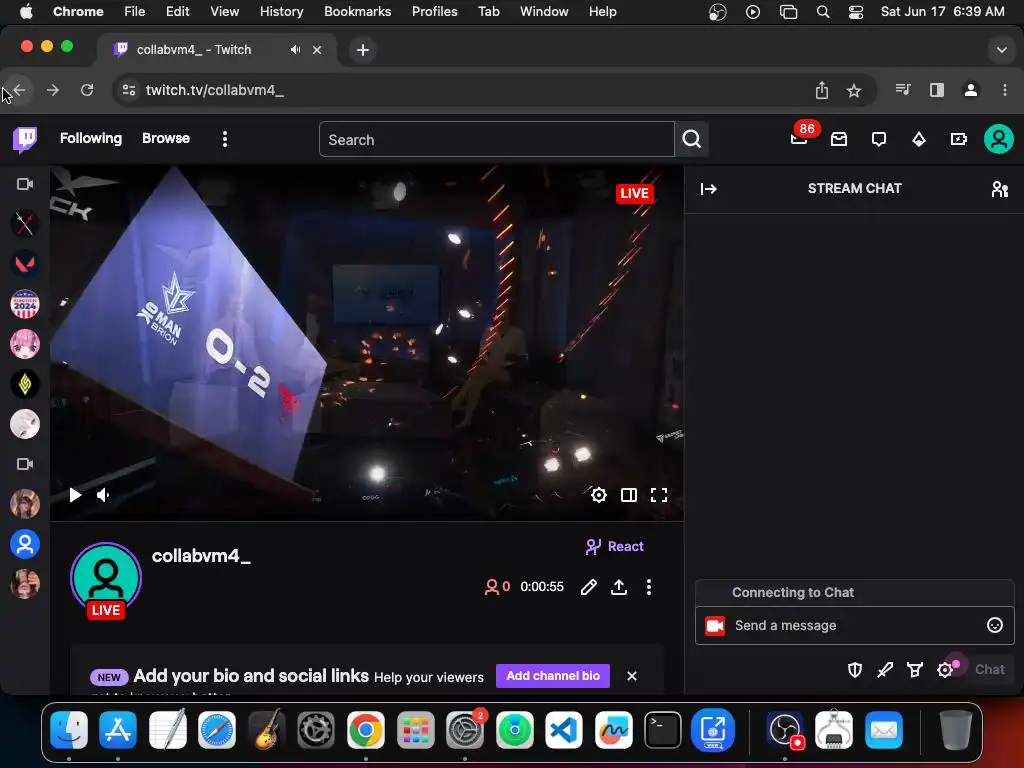1024x768 pixels.
Task: Open the Following page
Action: [x=91, y=138]
